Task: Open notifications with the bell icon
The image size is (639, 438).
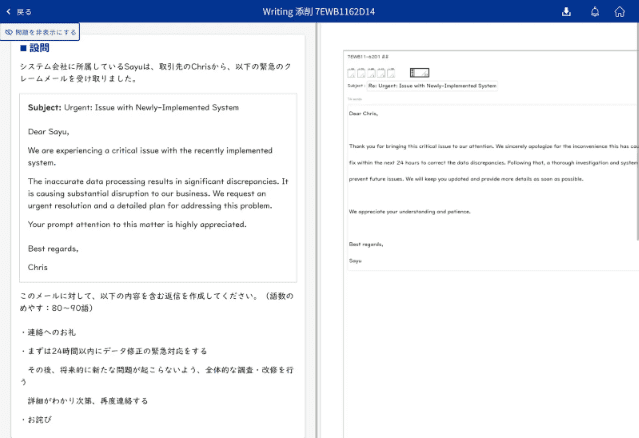Action: (x=595, y=12)
